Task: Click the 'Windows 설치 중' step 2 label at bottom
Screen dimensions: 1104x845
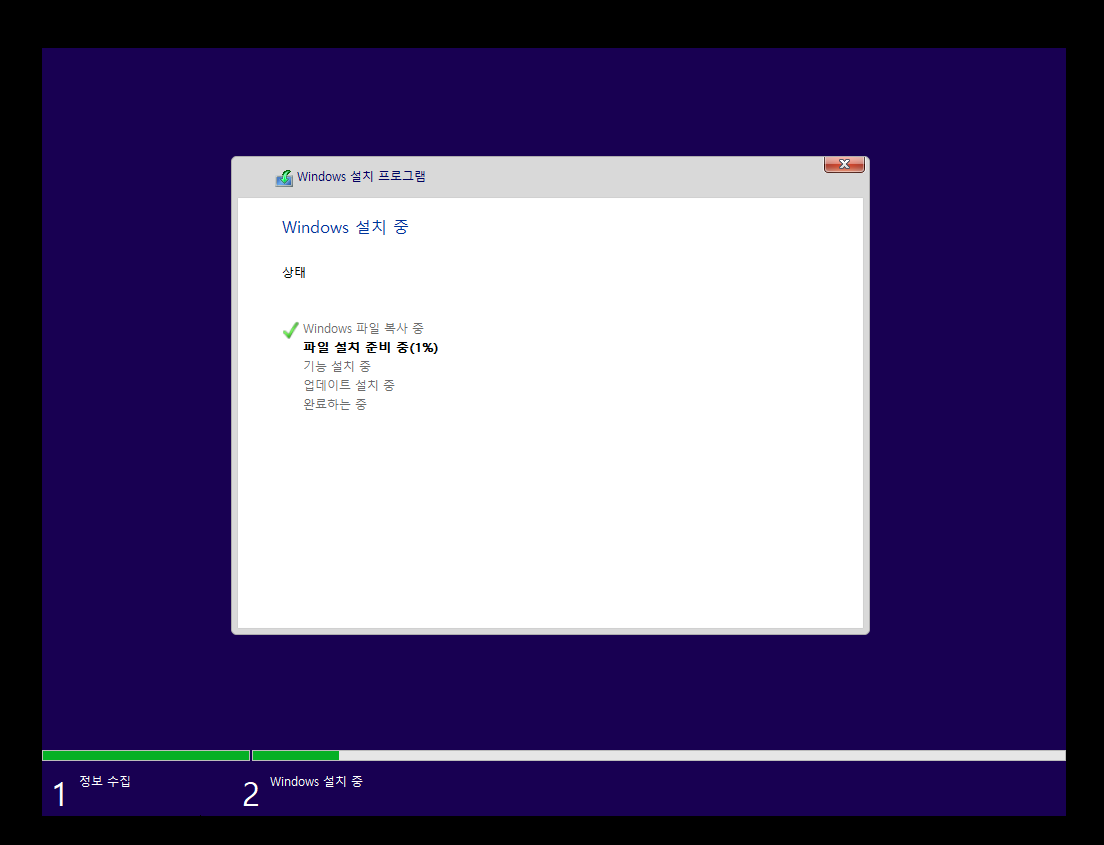Action: tap(316, 782)
